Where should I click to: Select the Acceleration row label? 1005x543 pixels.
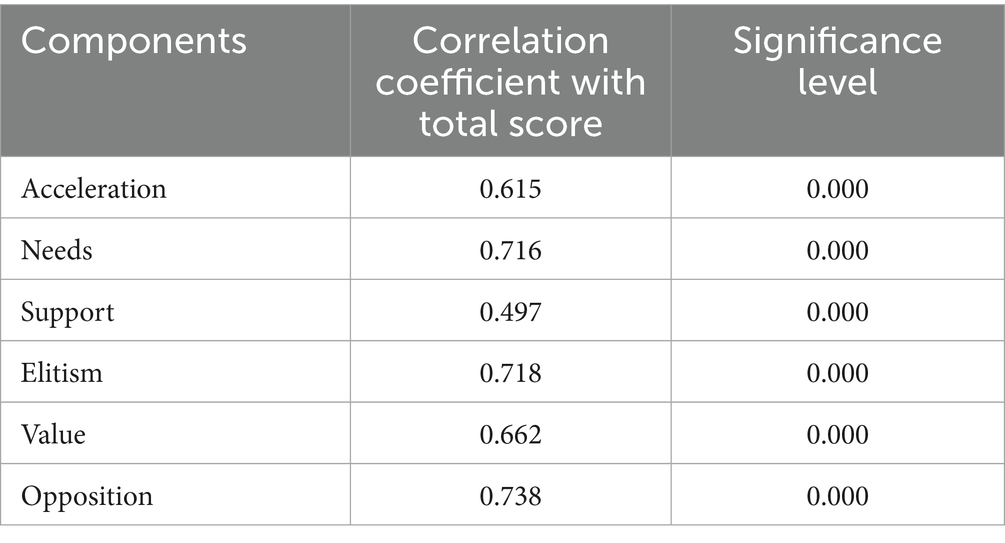pos(93,188)
